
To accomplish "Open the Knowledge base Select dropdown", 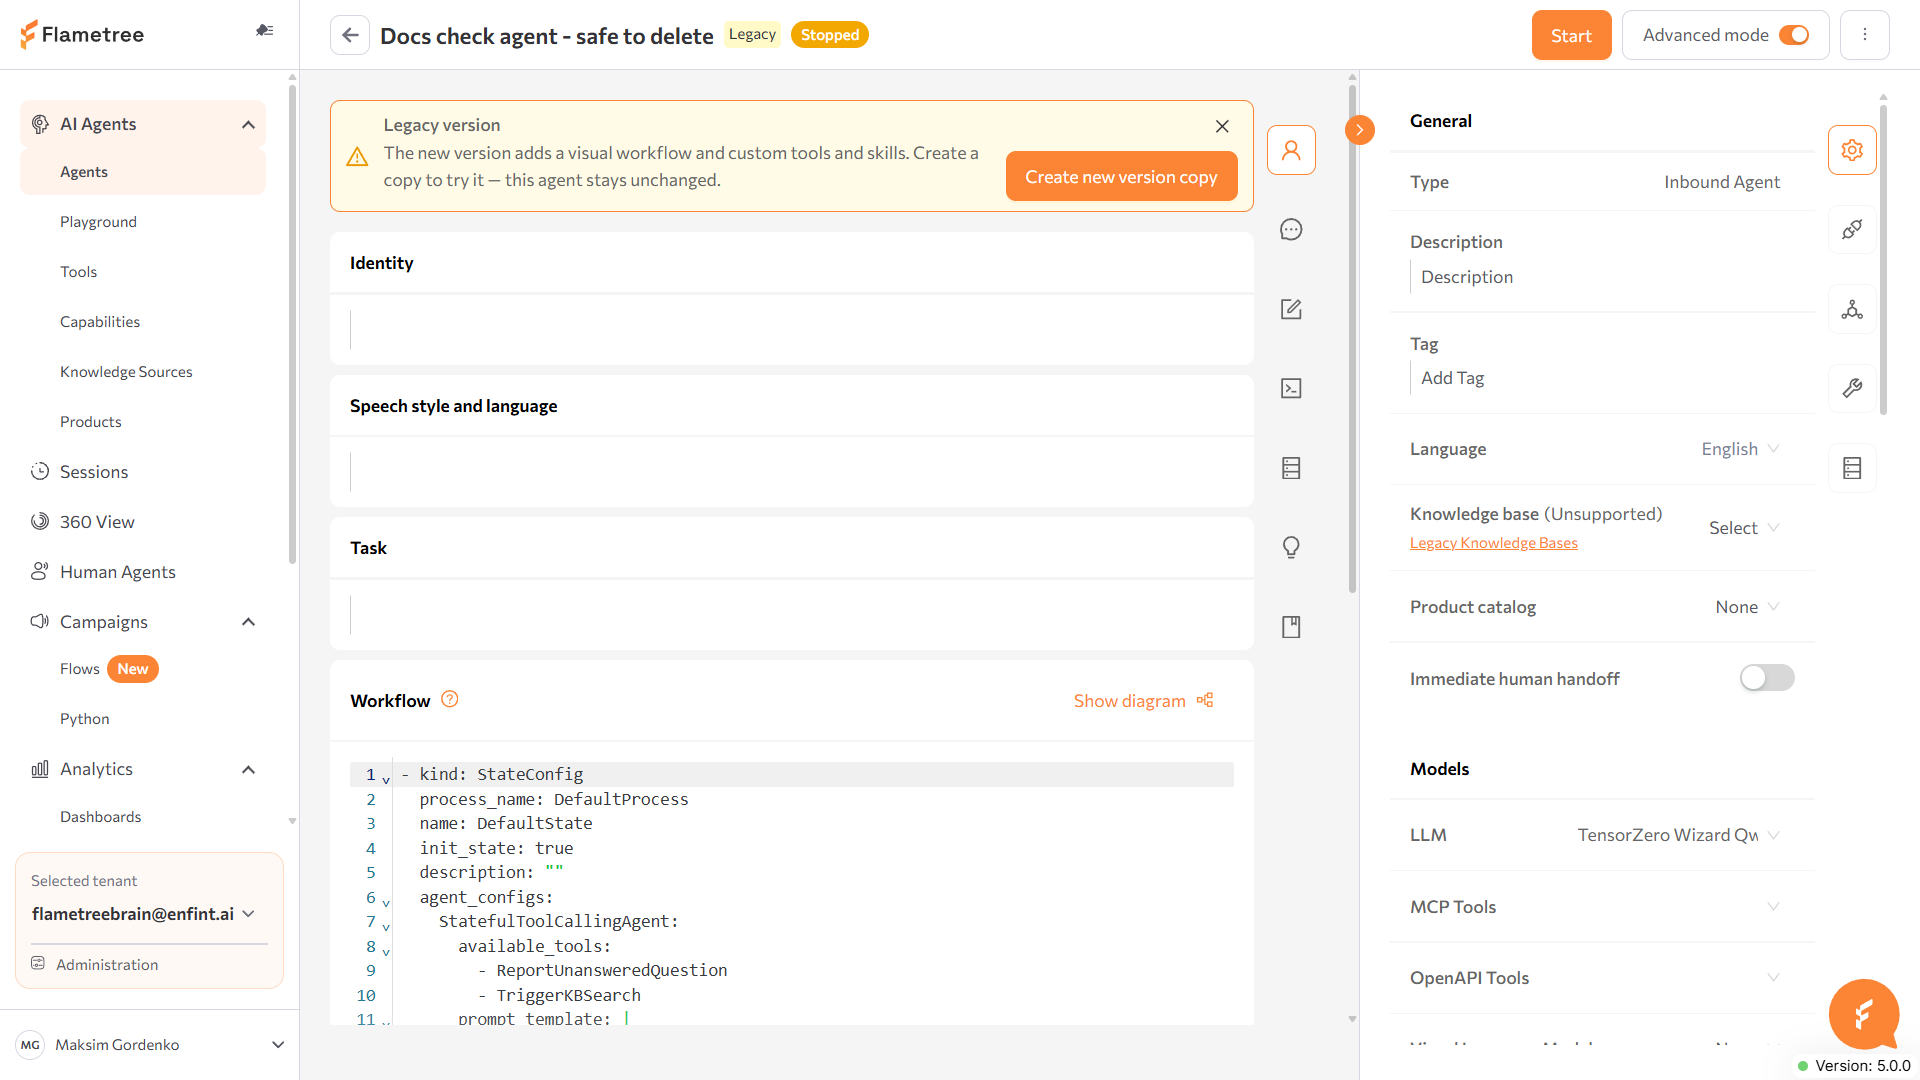I will (1744, 528).
